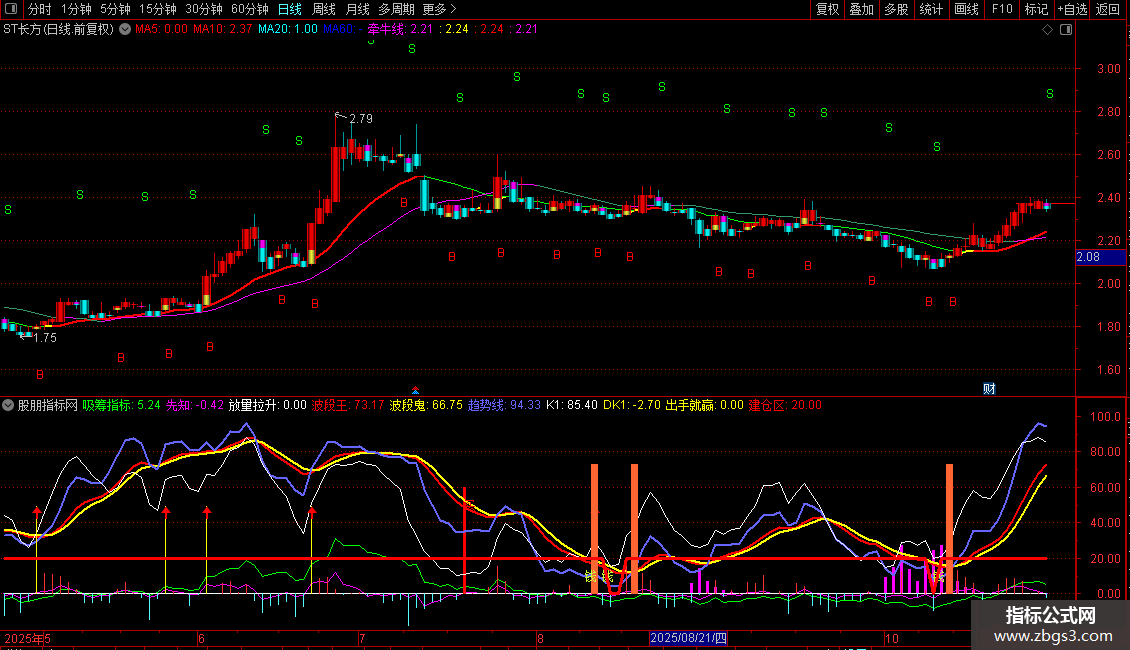Select the 1分钟 period tab

(x=76, y=9)
